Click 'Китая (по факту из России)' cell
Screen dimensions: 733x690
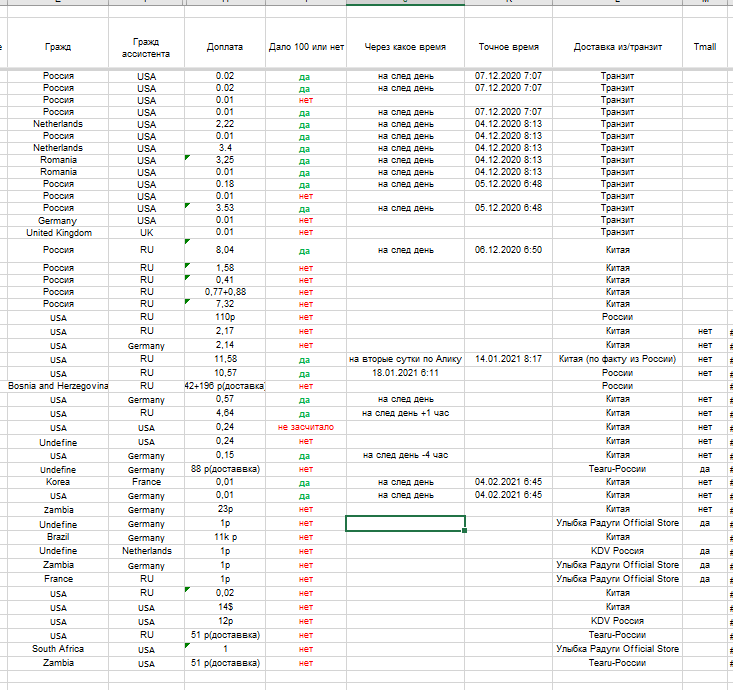(x=618, y=359)
